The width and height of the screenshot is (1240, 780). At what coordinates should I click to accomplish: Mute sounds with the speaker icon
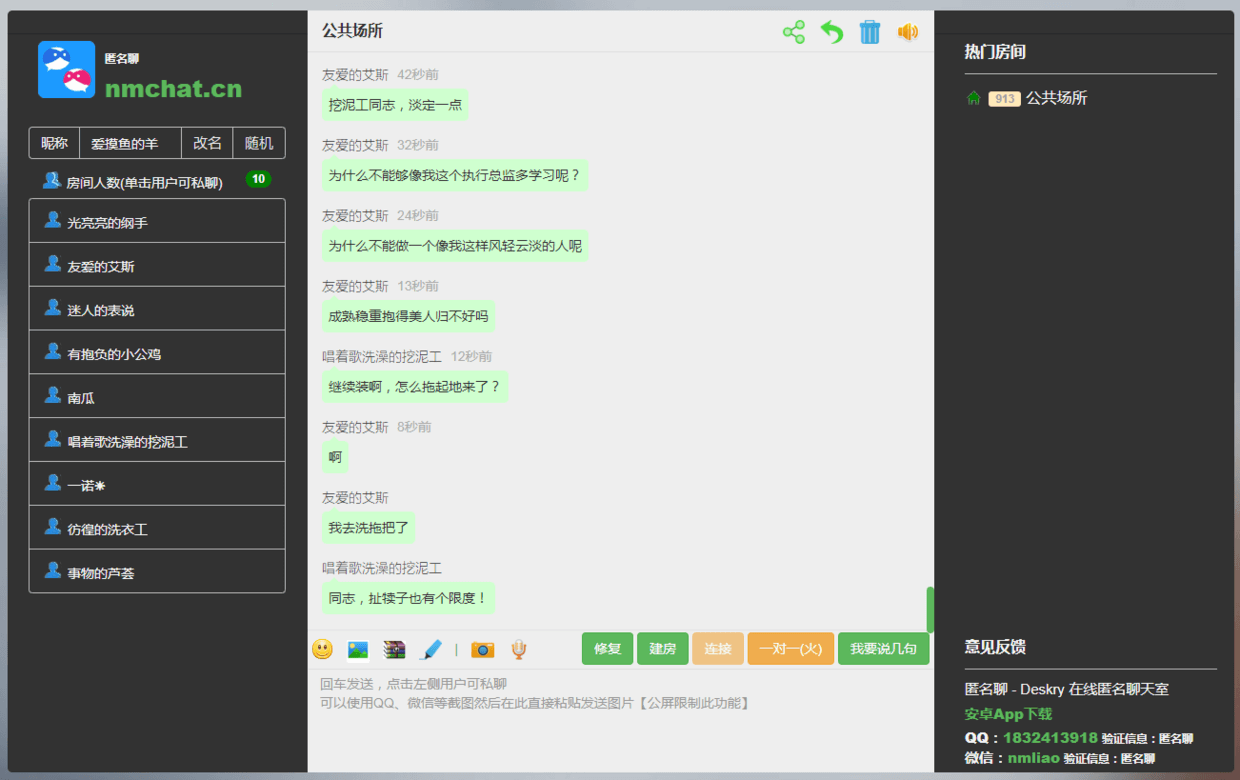click(907, 31)
